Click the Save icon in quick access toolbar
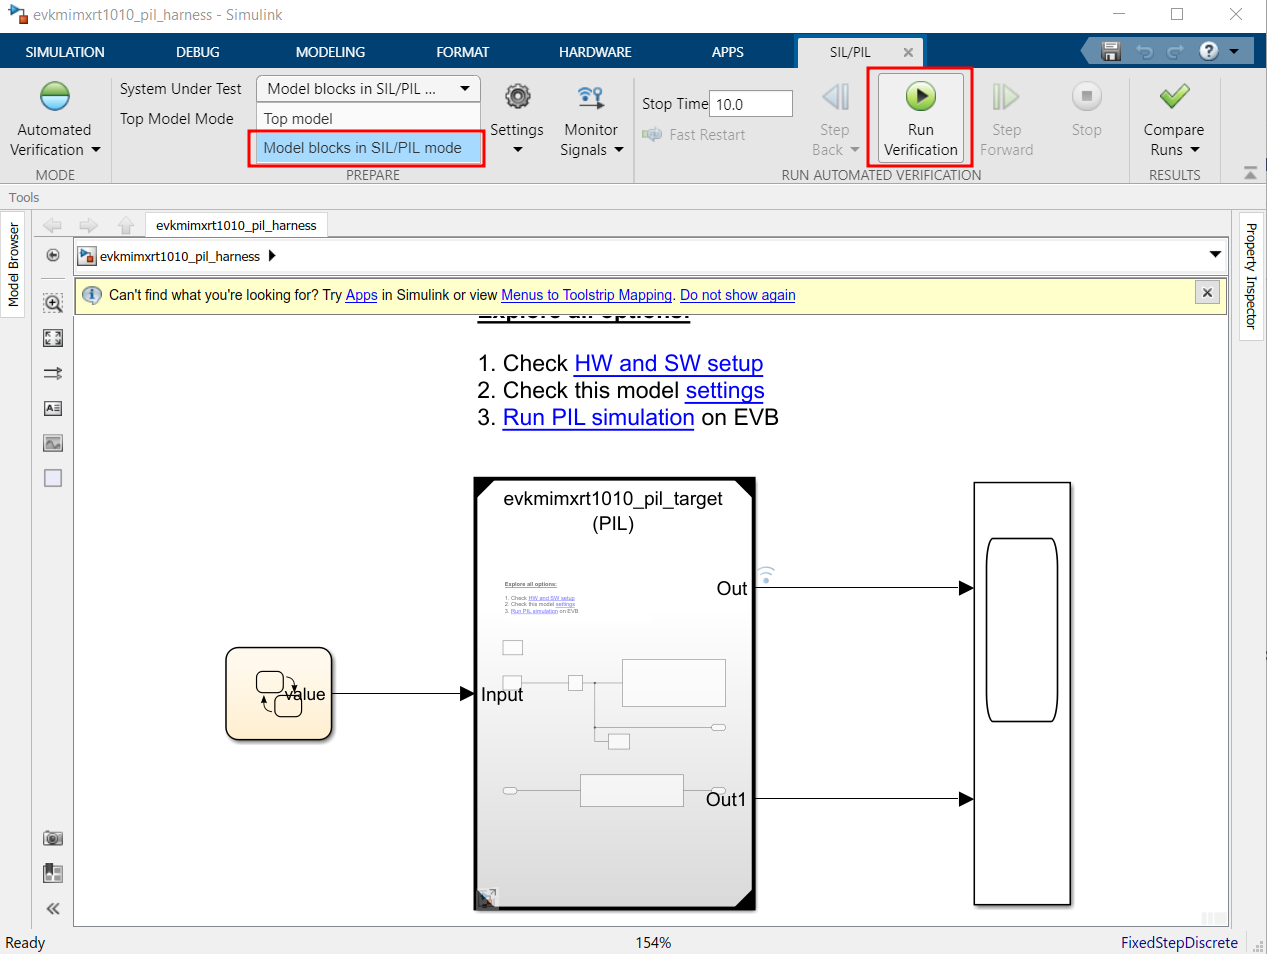 pyautogui.click(x=1110, y=51)
